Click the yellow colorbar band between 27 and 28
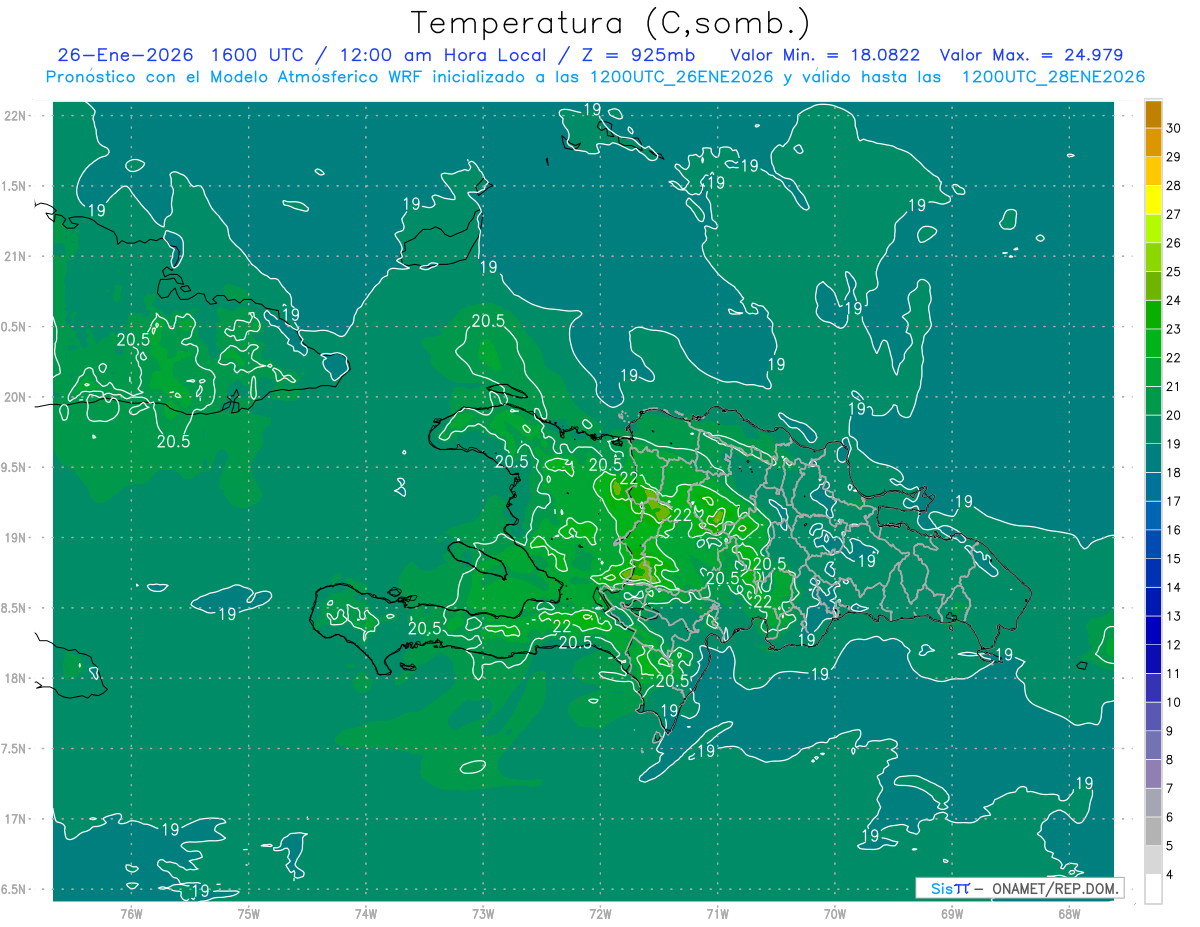 pyautogui.click(x=1153, y=200)
